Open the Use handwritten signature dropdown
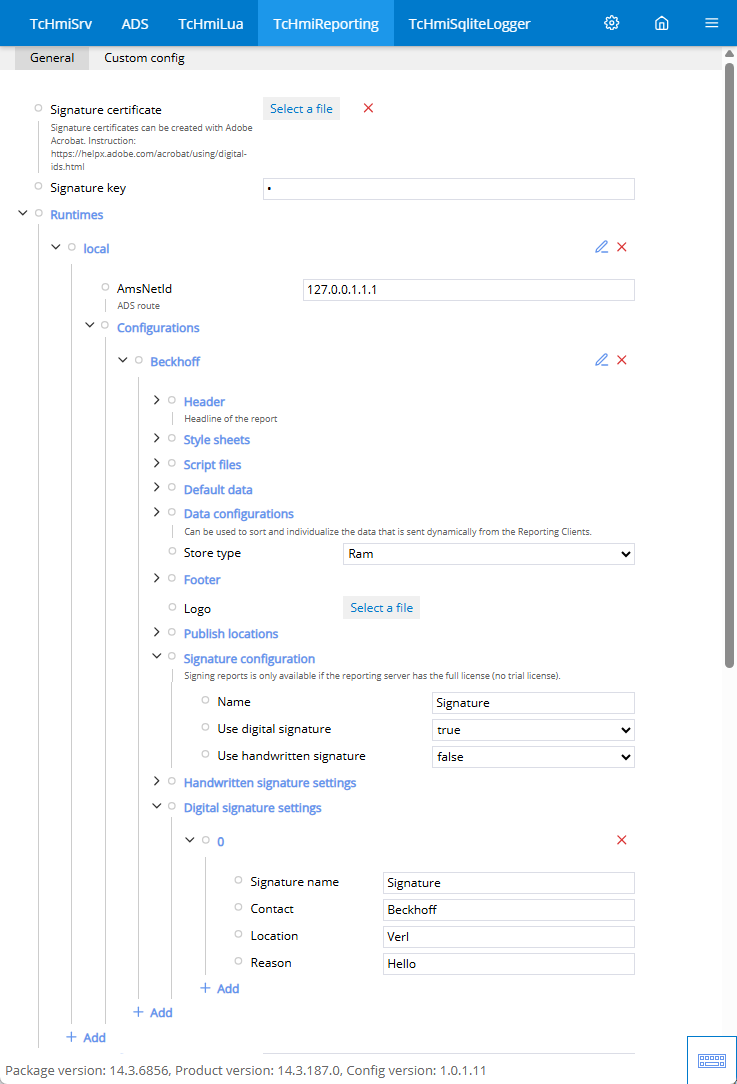Viewport: 737px width, 1084px height. point(533,757)
